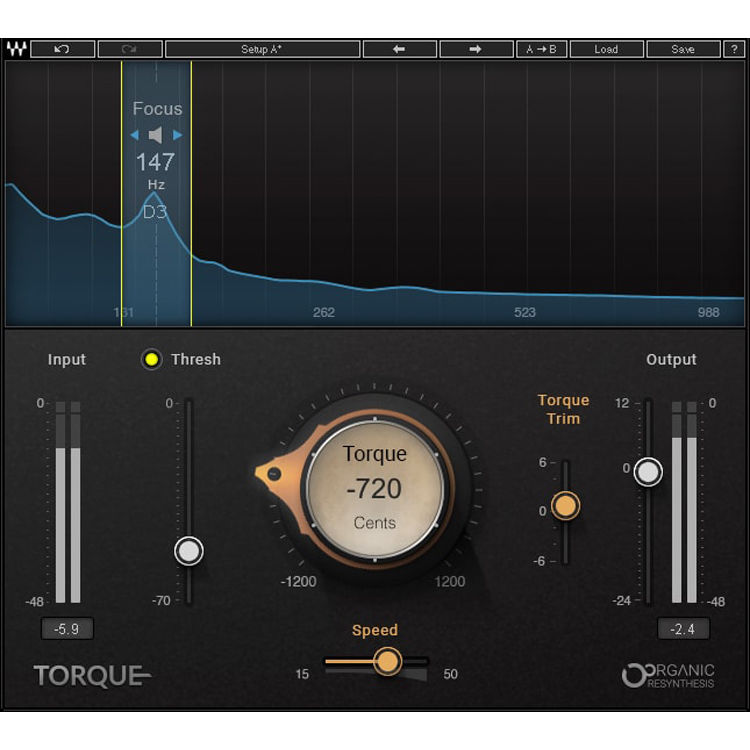Image resolution: width=750 pixels, height=750 pixels.
Task: Click the Output gain fader handle
Action: pyautogui.click(x=648, y=471)
